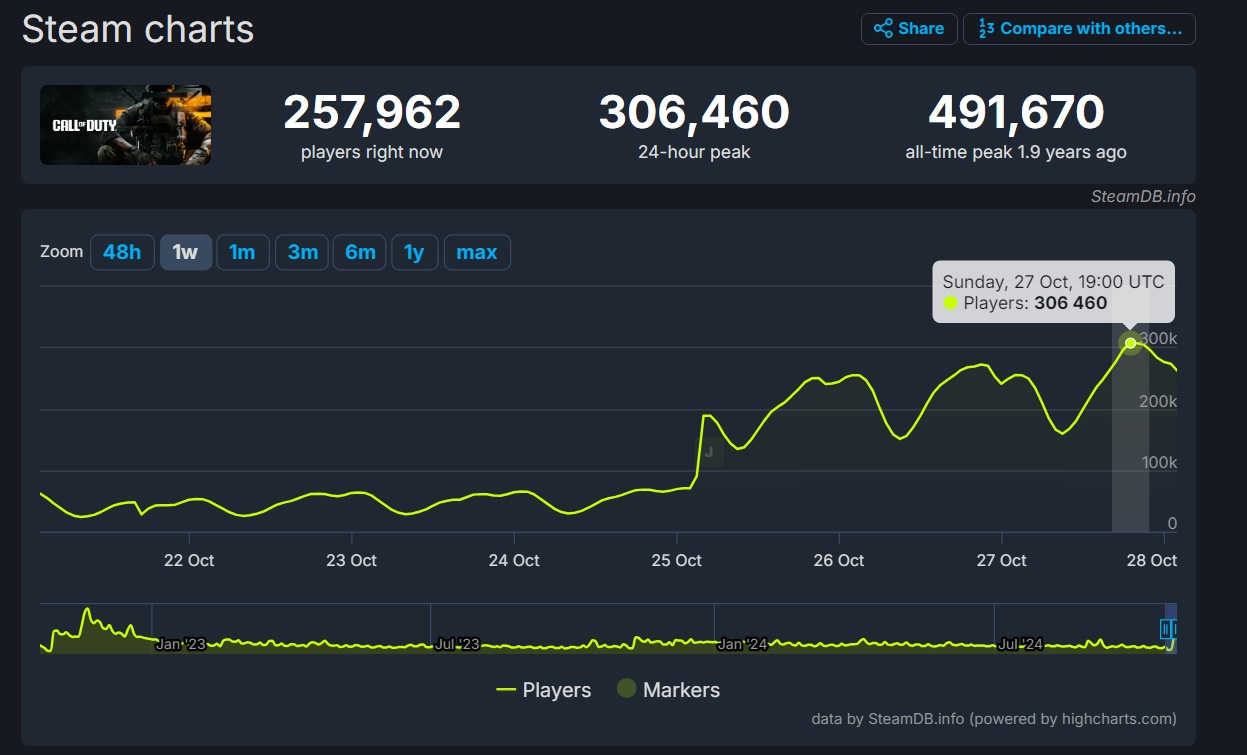Image resolution: width=1247 pixels, height=755 pixels.
Task: Click the highlighted peak marker dot on chart
Action: [x=1130, y=343]
